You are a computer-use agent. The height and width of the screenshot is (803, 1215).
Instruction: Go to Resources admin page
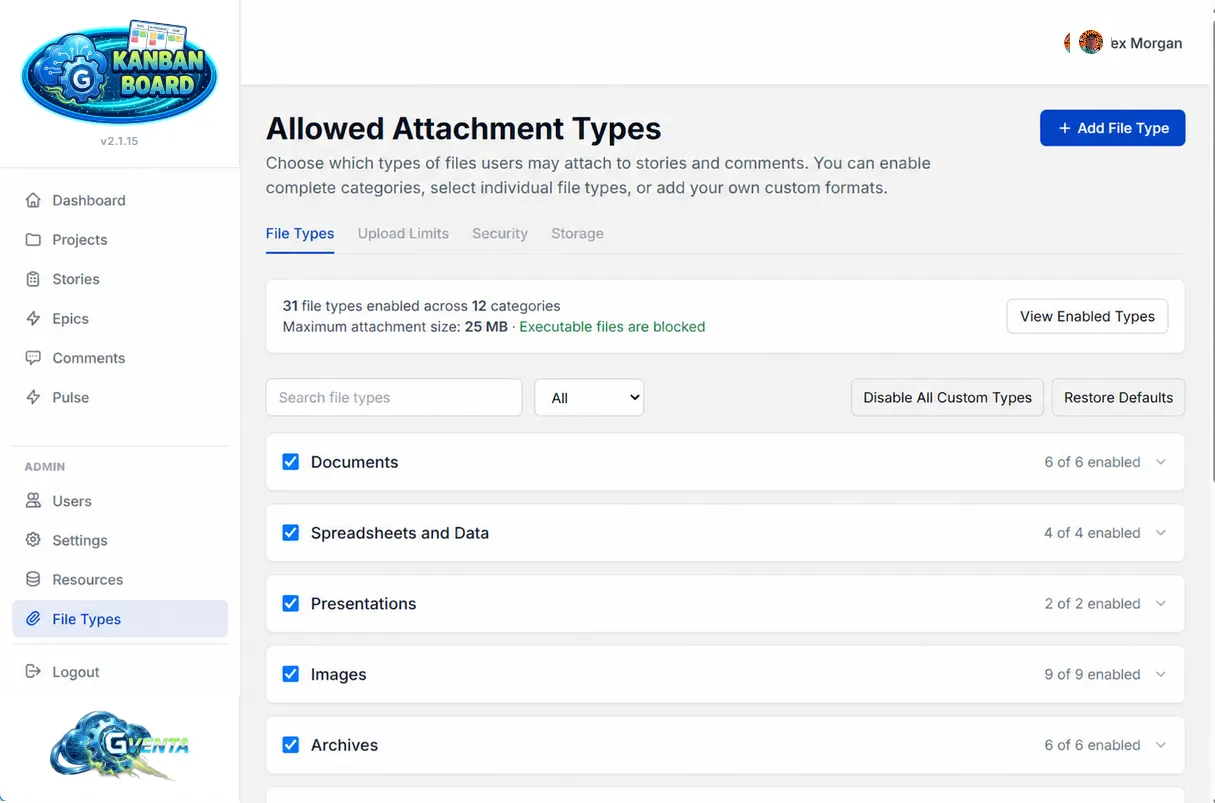coord(120,580)
